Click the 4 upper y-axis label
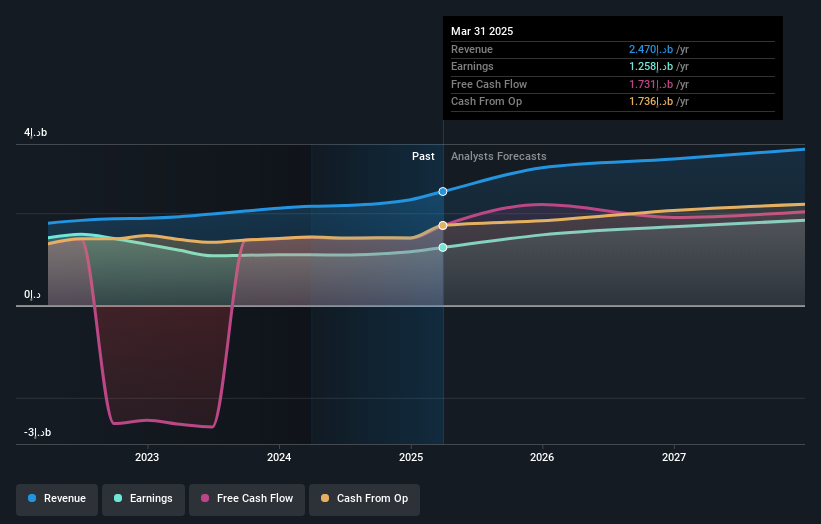Image resolution: width=821 pixels, height=524 pixels. click(36, 132)
